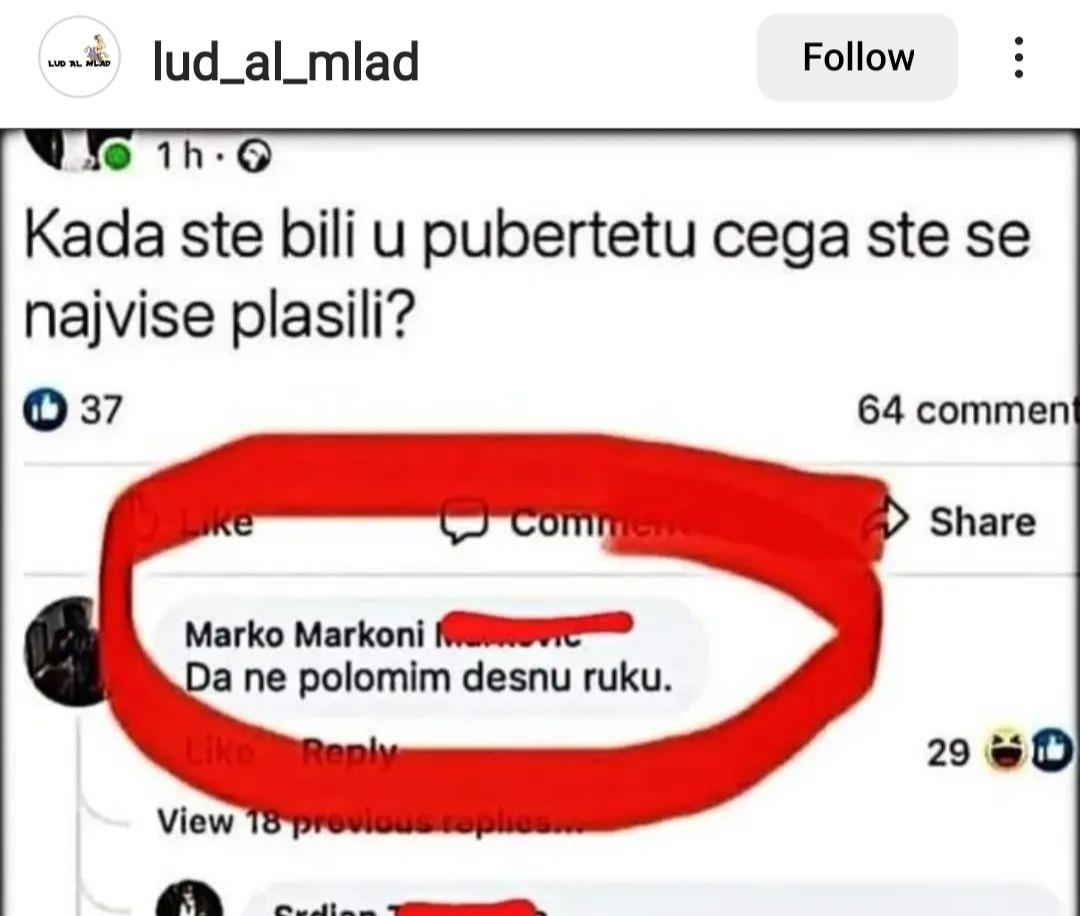Expand View 18 previous replies
The image size is (1080, 916).
[370, 821]
